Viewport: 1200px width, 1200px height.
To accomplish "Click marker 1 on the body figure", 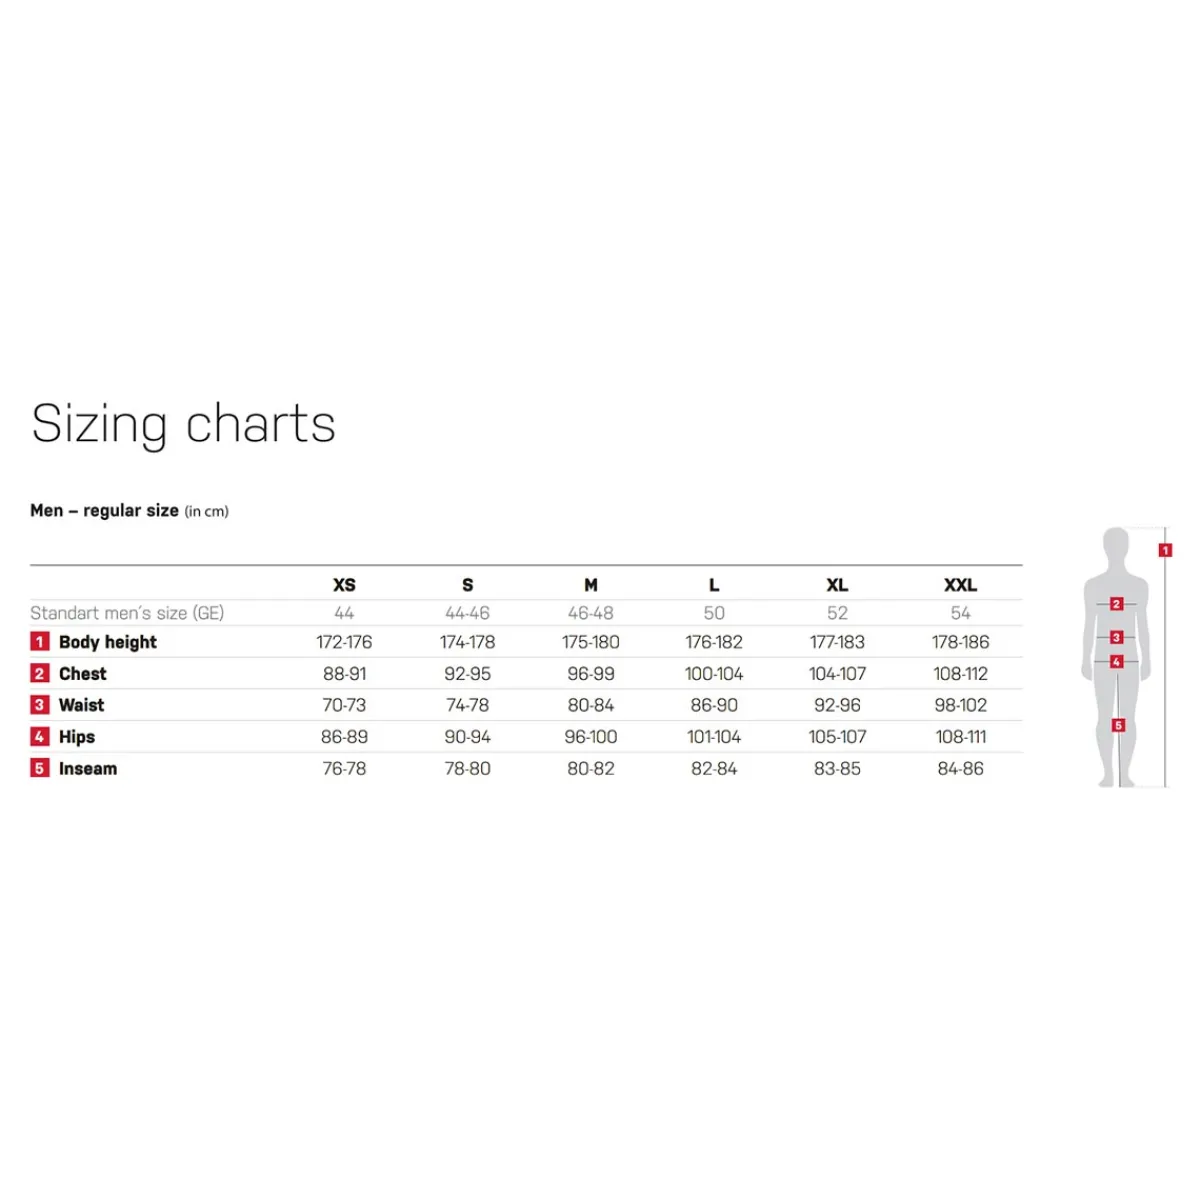I will click(1165, 550).
